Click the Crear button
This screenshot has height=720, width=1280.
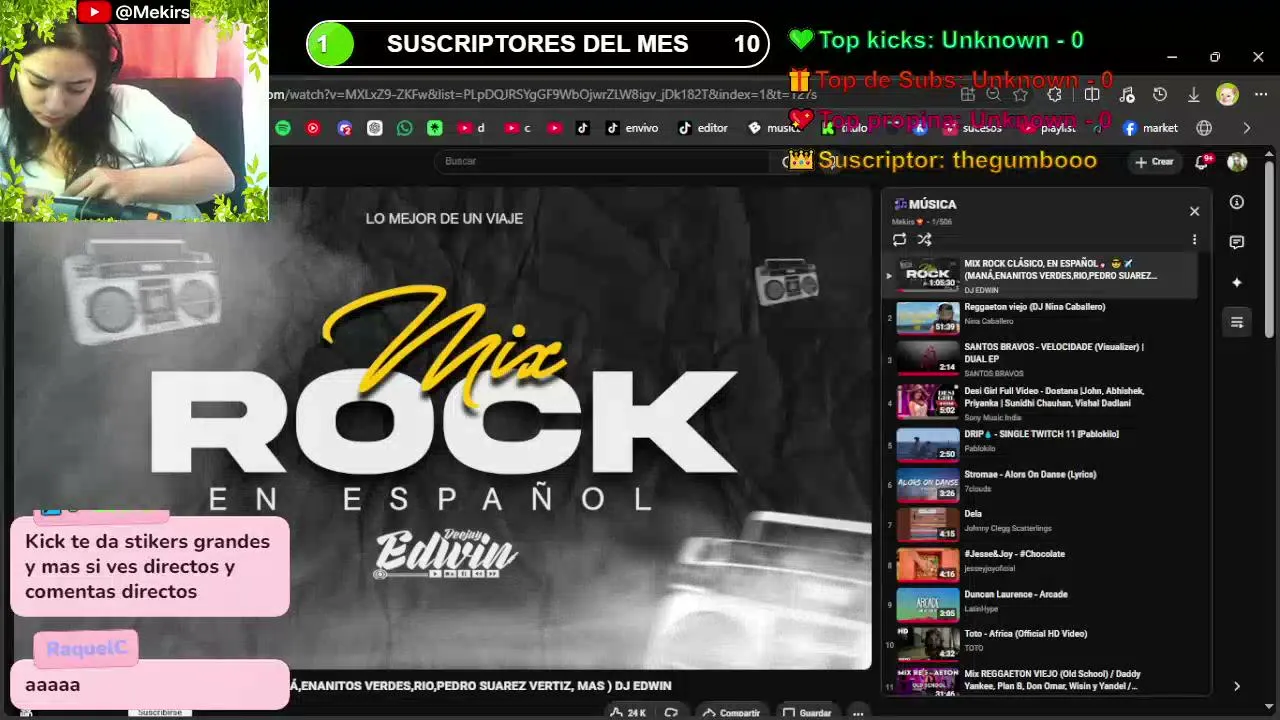pos(1153,162)
